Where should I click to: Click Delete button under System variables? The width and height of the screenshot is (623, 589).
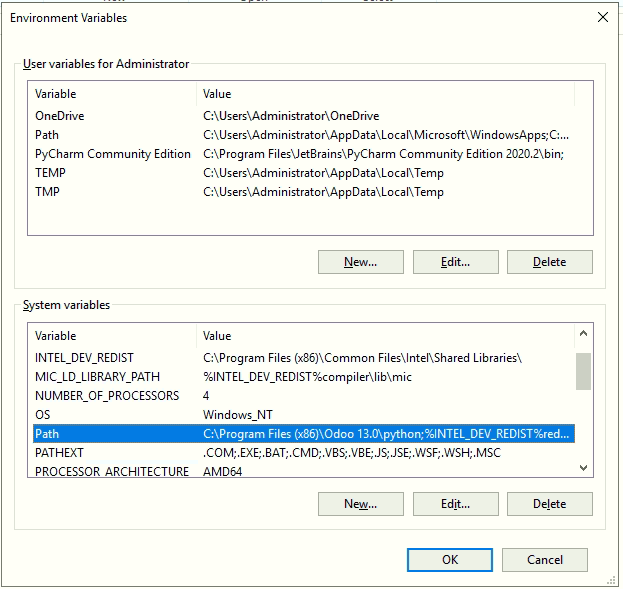549,504
